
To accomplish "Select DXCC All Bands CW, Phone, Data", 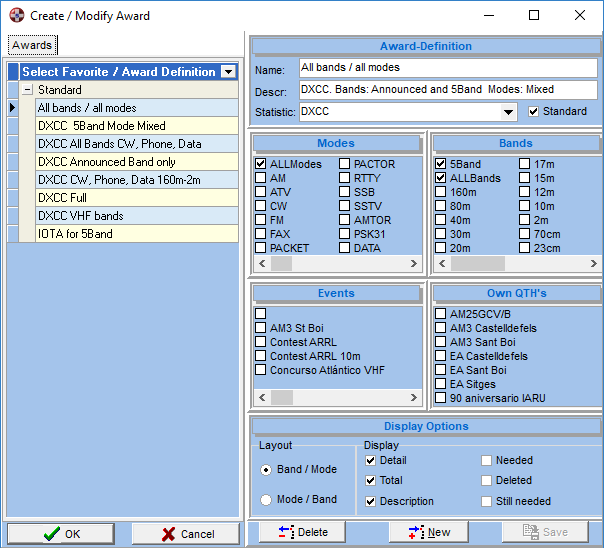I will tap(137, 144).
